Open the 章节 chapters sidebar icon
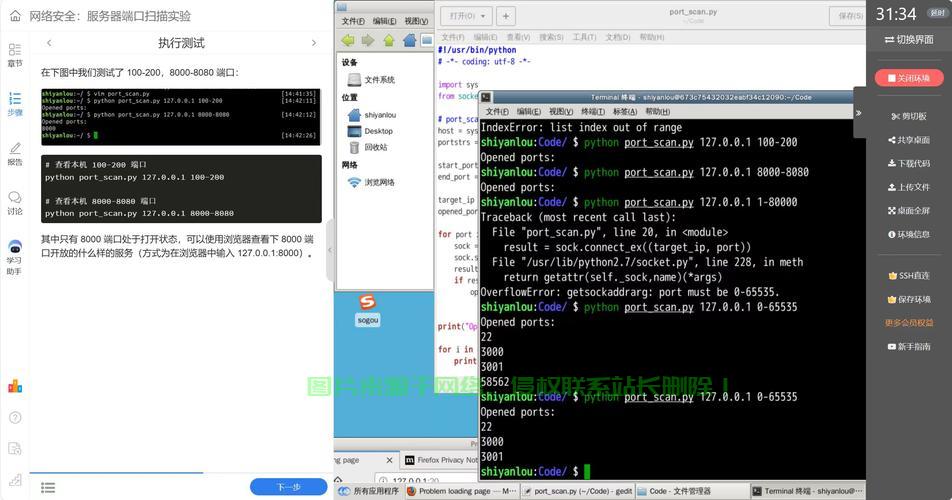This screenshot has width=952, height=500. coord(15,55)
